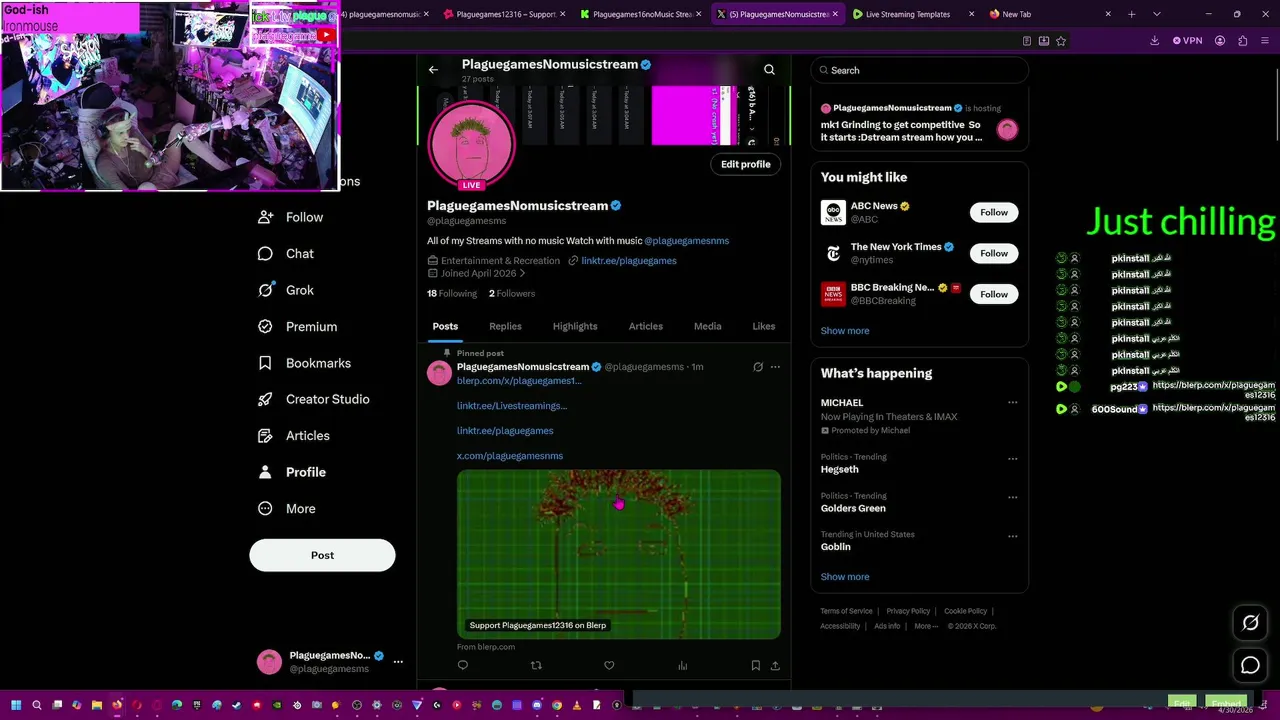The image size is (1280, 720).
Task: Click reply icon on pinned post
Action: click(x=462, y=665)
